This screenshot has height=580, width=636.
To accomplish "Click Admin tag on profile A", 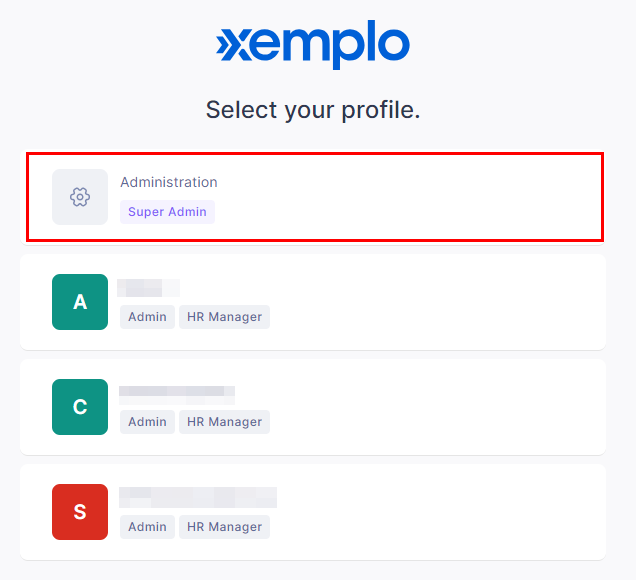I will (147, 317).
